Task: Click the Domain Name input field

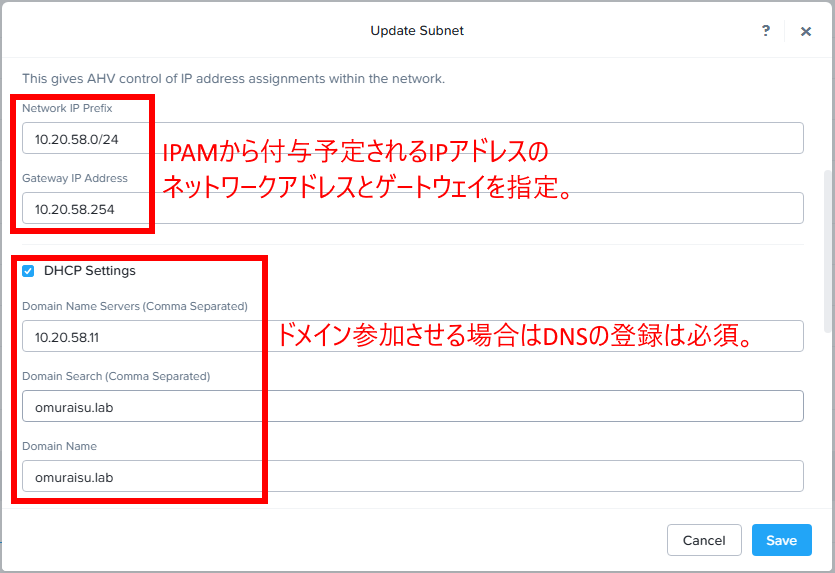Action: 412,476
